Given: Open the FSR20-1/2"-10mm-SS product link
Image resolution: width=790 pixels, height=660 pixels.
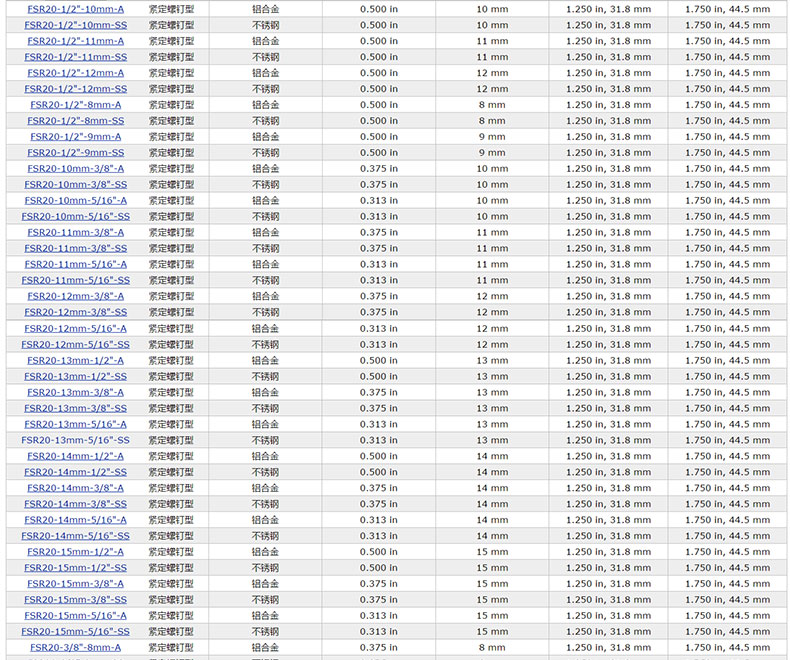Looking at the screenshot, I should point(75,25).
